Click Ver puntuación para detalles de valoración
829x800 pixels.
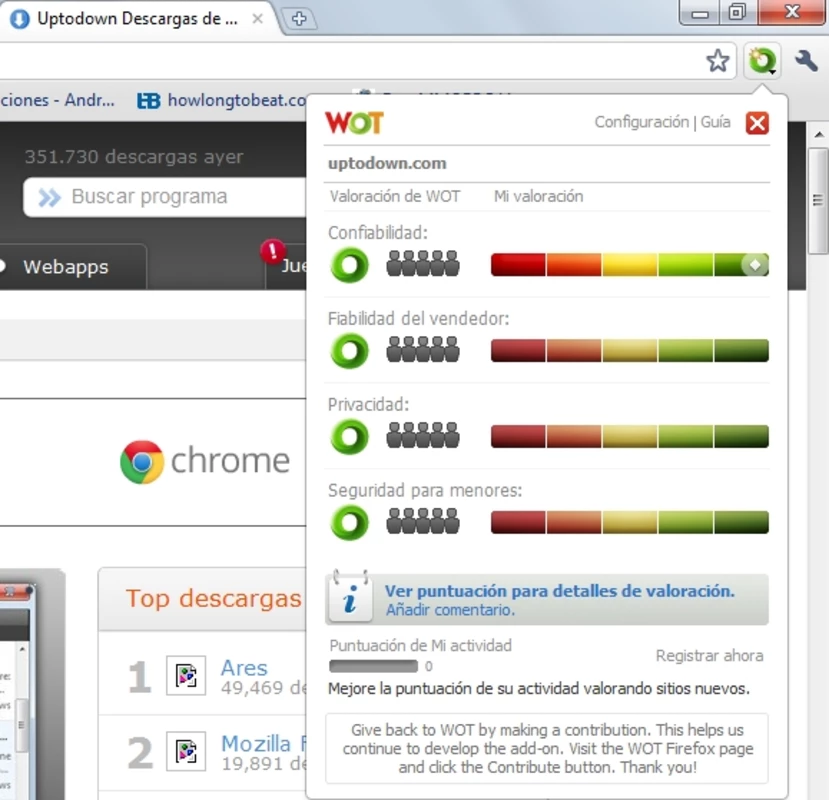click(559, 591)
